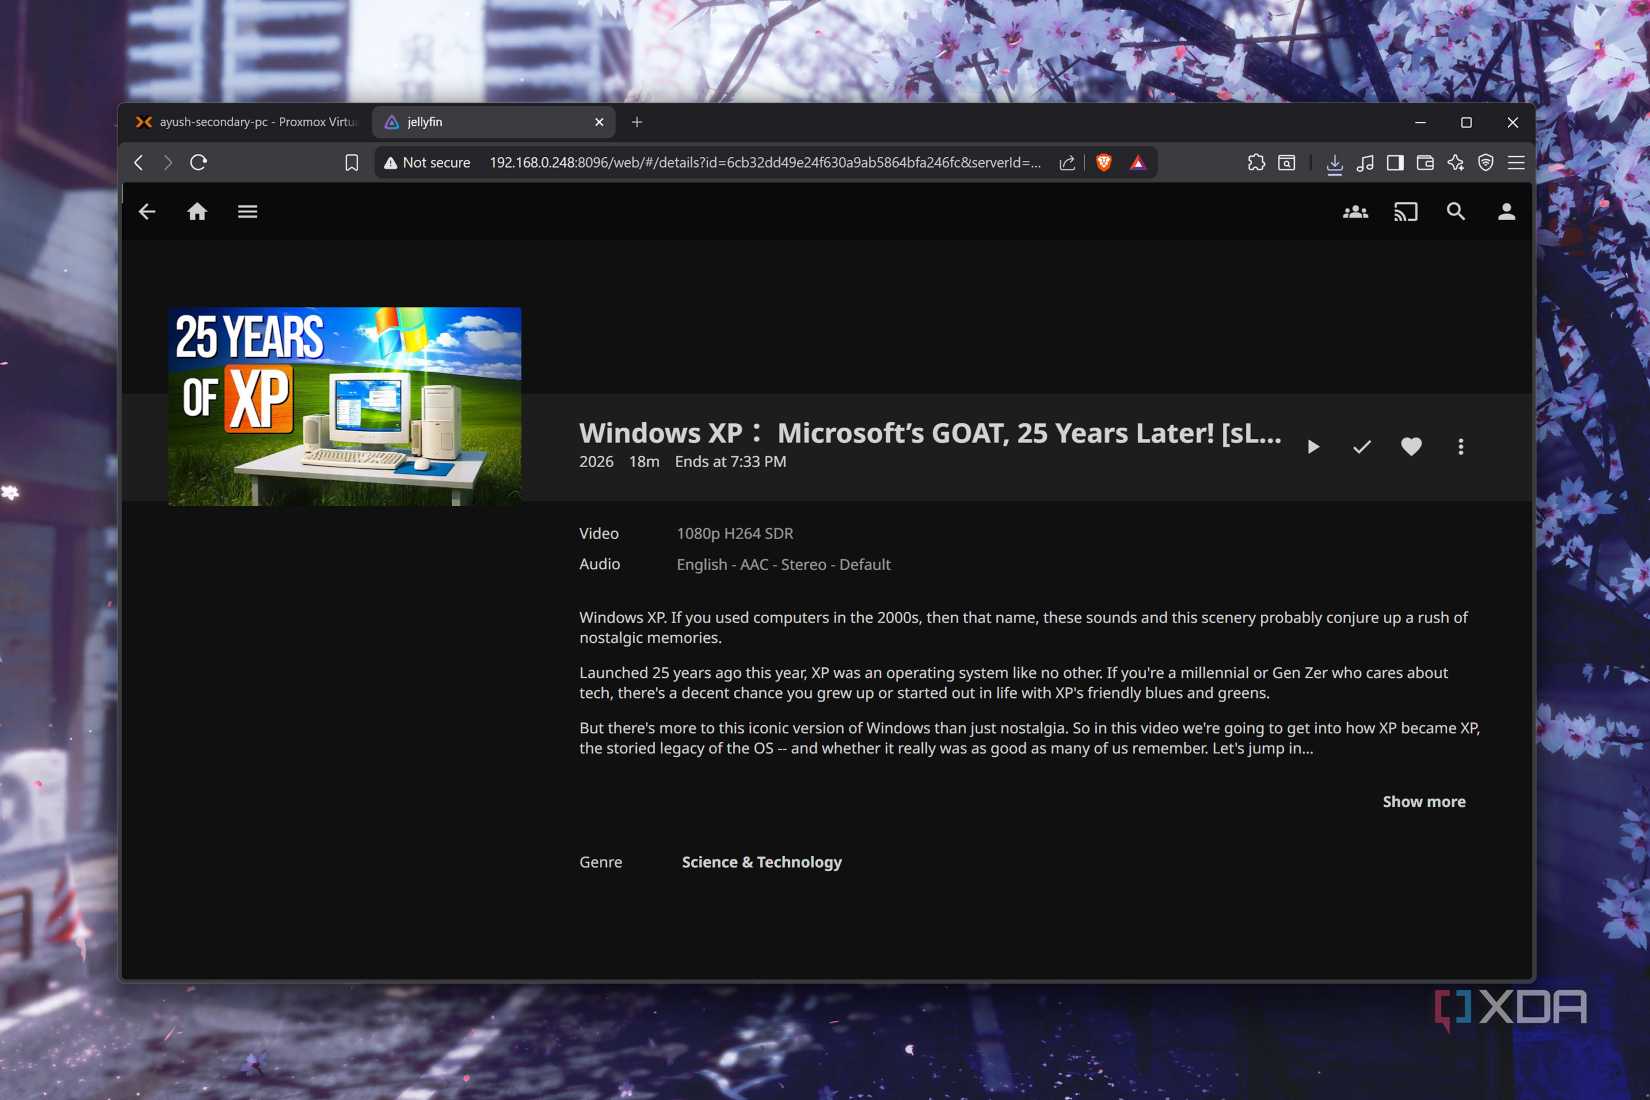
Task: Click the 25 Years of XP thumbnail
Action: click(x=345, y=406)
